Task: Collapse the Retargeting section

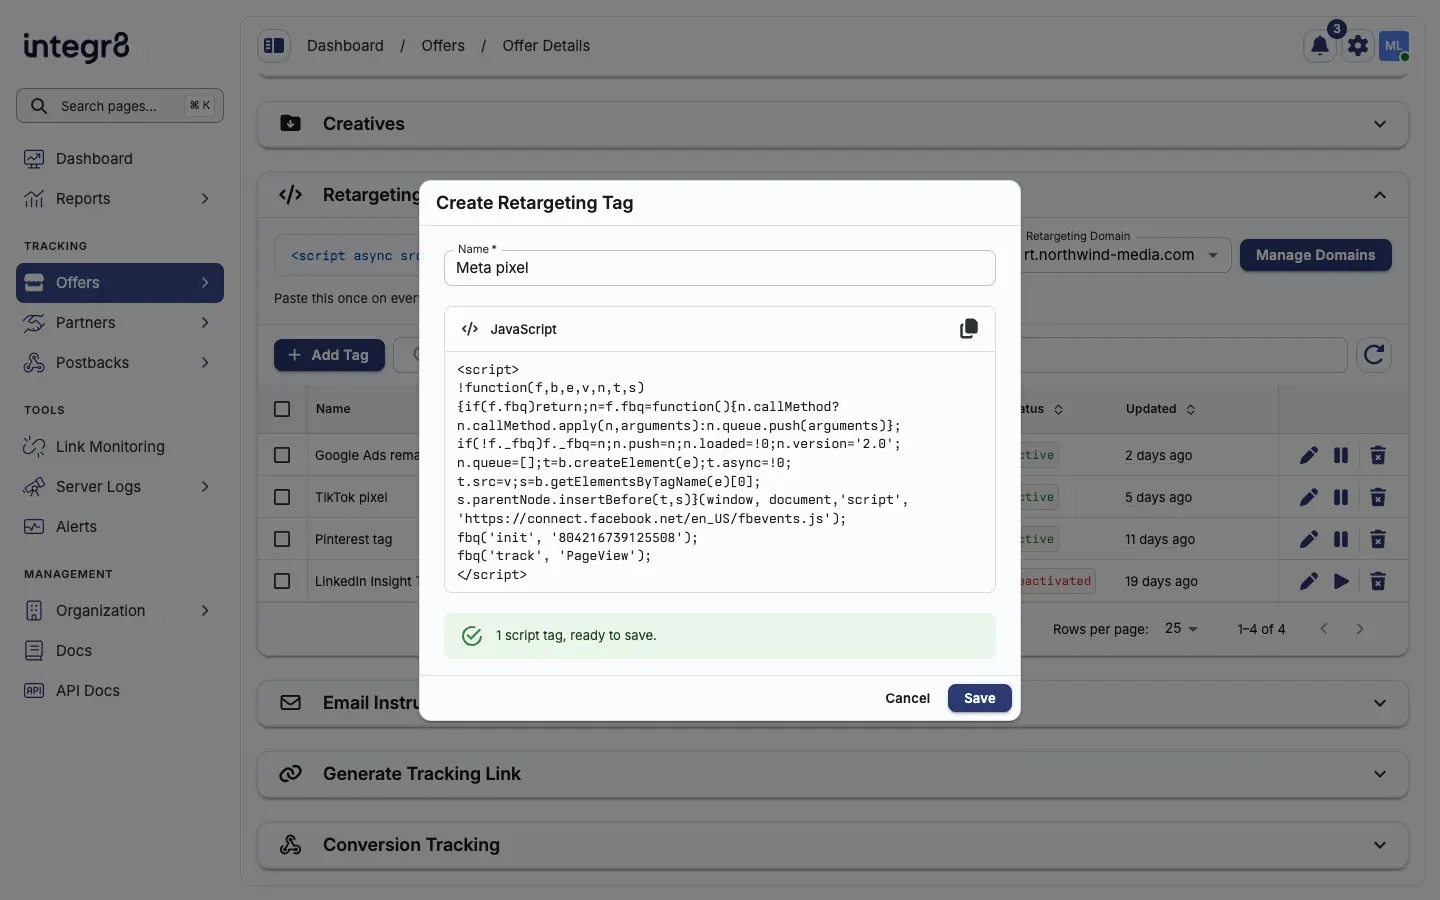Action: click(x=1380, y=195)
